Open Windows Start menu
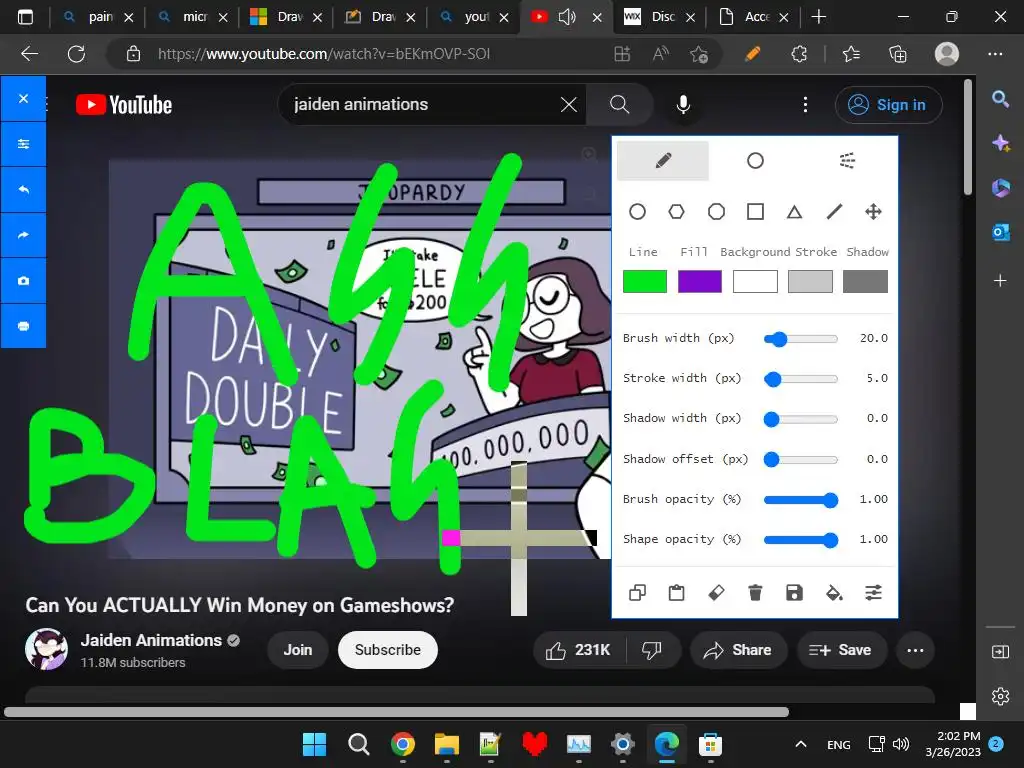The image size is (1024, 768). coord(314,744)
